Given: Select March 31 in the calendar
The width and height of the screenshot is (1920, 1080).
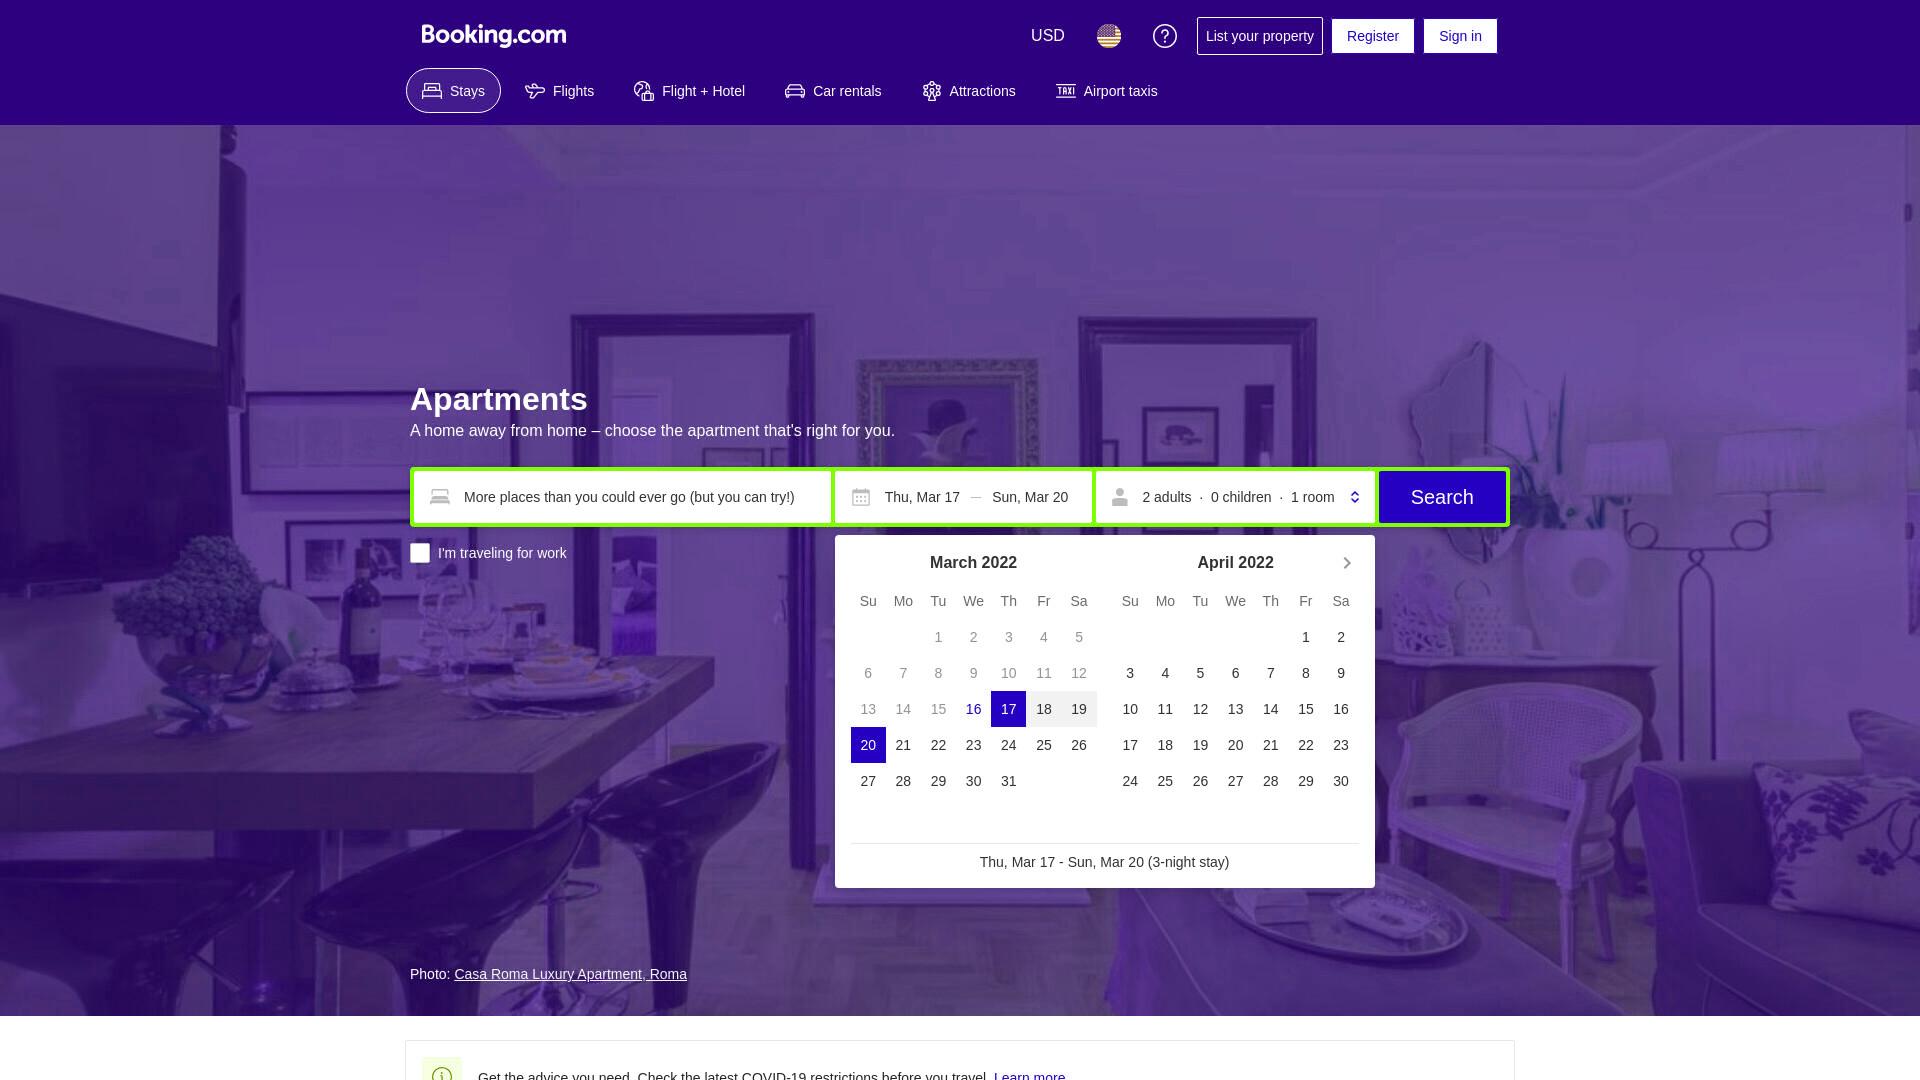Looking at the screenshot, I should pos(1008,781).
